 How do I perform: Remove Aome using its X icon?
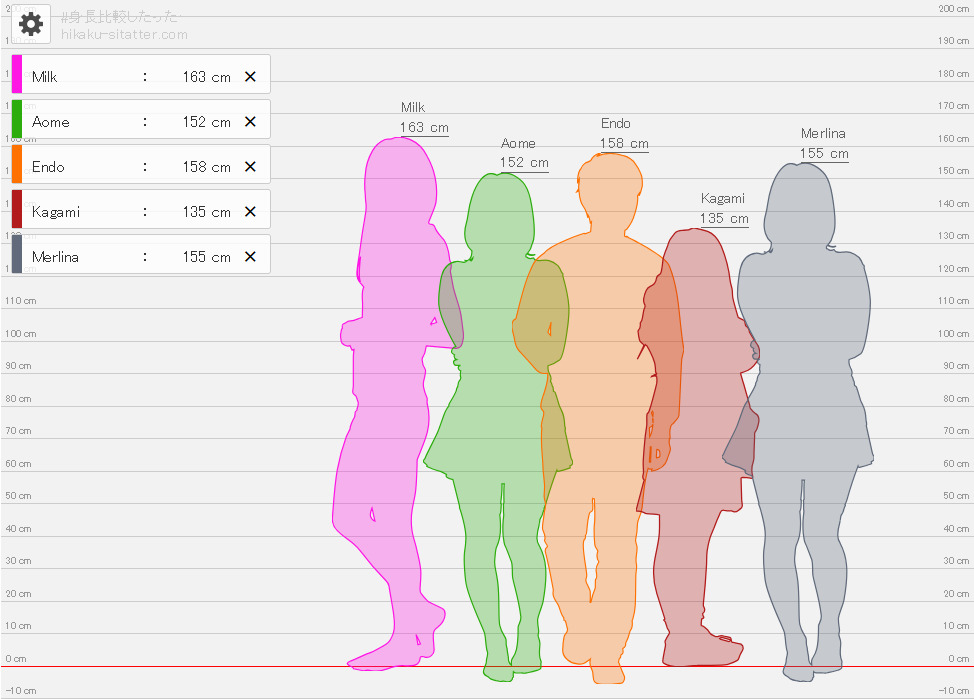(250, 122)
